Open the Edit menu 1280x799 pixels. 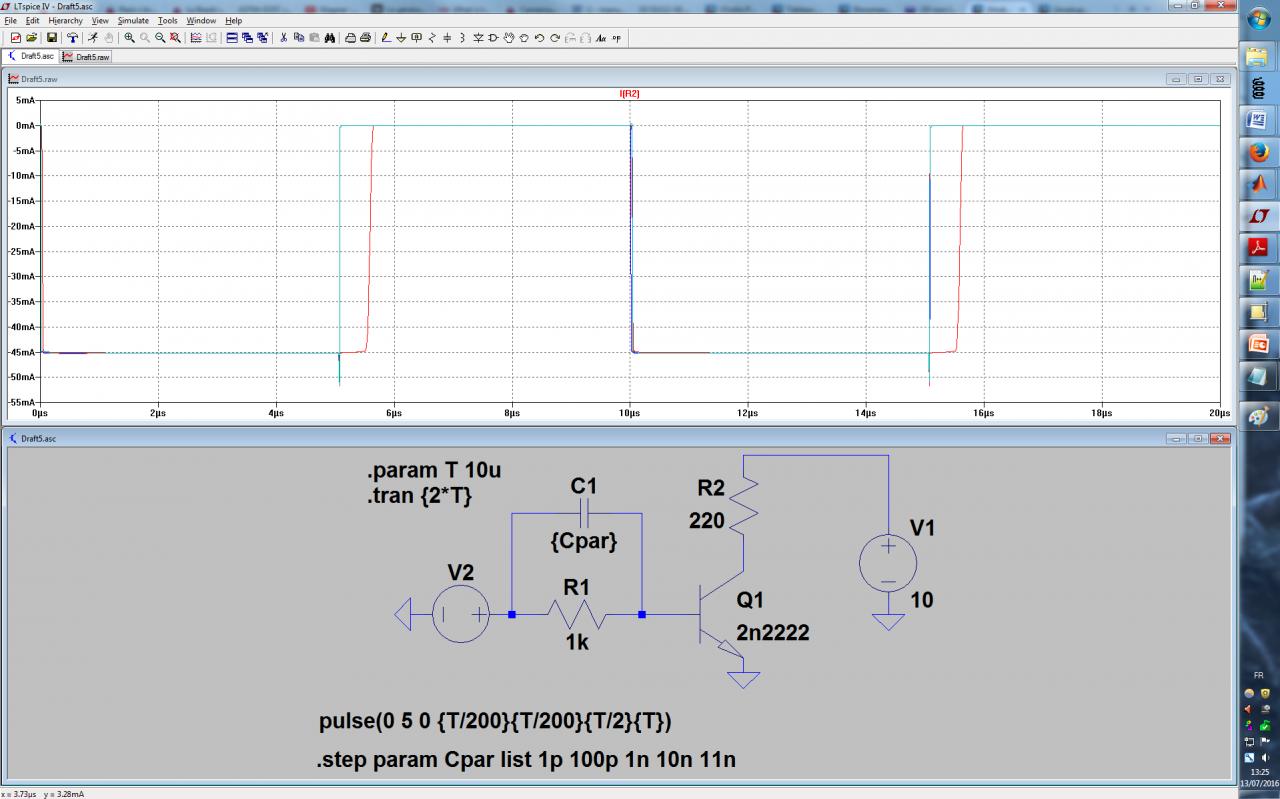click(x=33, y=20)
